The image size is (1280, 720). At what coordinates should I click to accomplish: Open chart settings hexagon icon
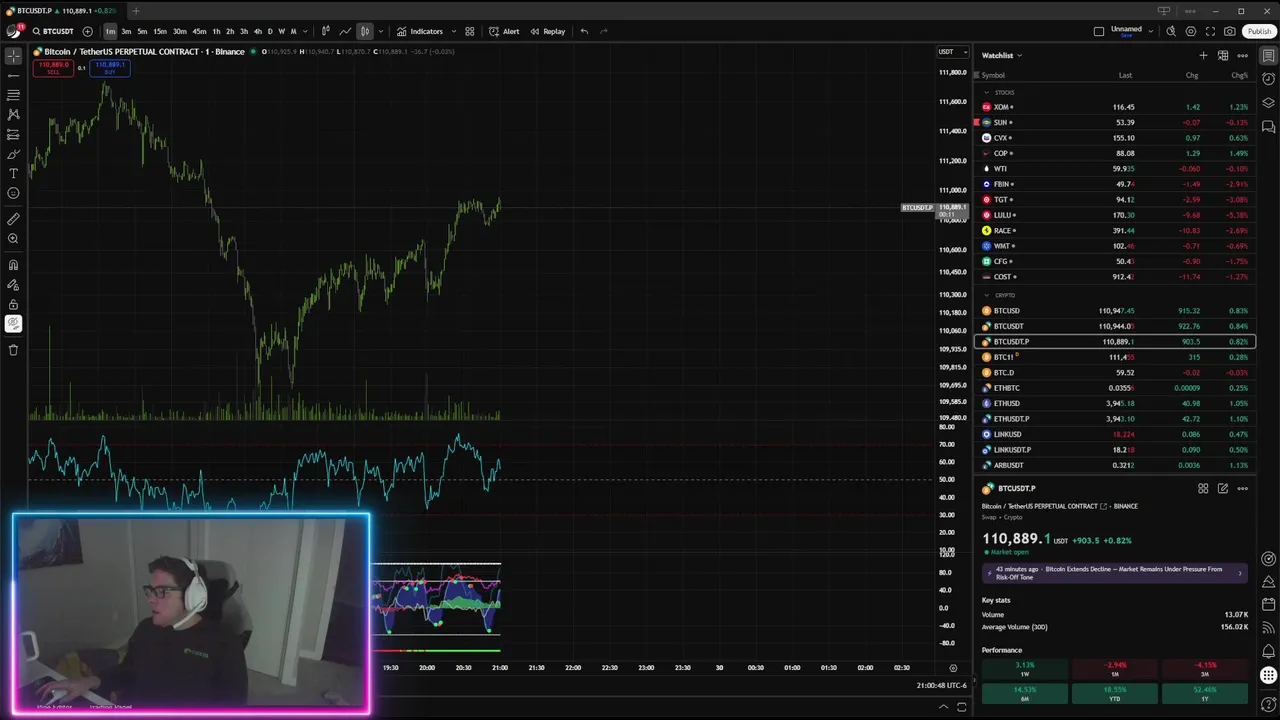tap(1190, 31)
